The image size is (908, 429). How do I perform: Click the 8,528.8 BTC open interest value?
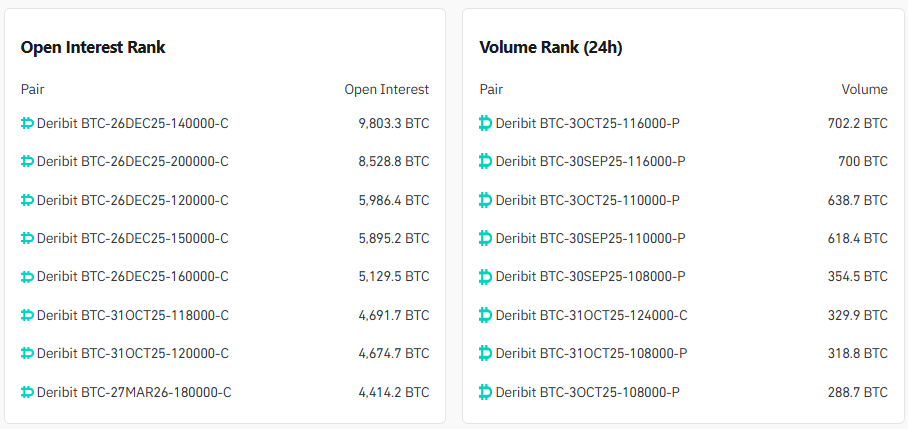pyautogui.click(x=394, y=162)
